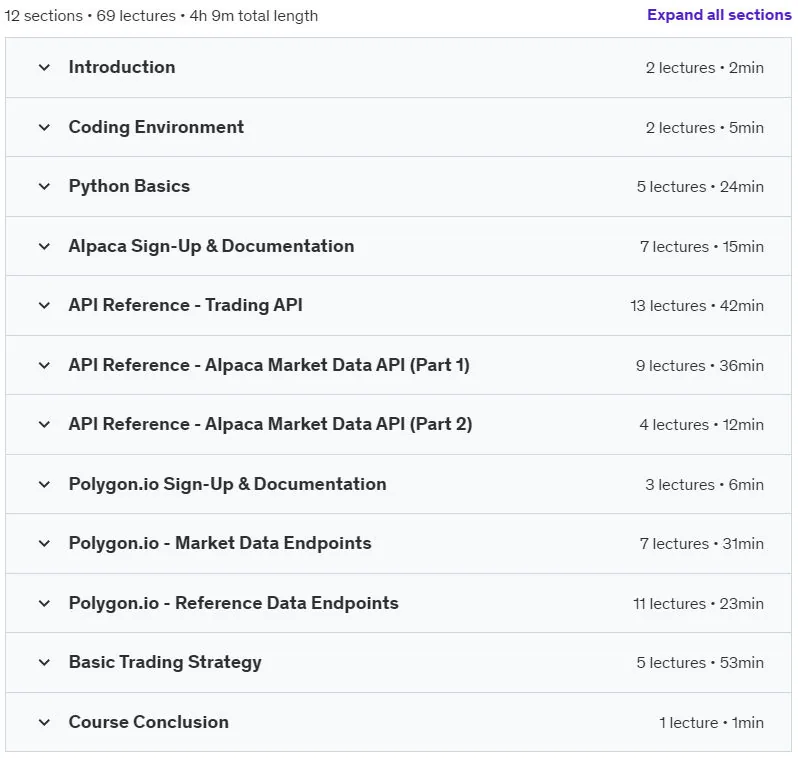Open the Python Basics section title

pos(129,186)
